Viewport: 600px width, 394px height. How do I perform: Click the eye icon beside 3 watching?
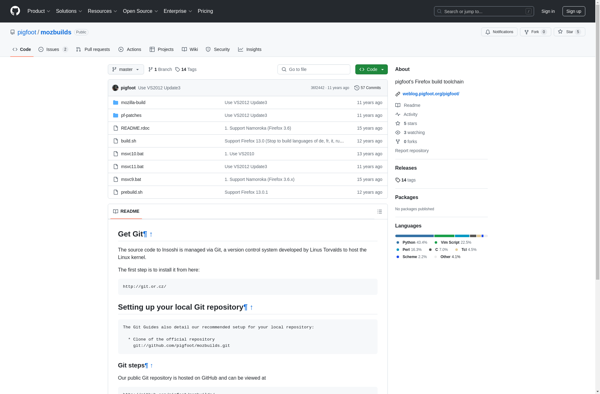coord(398,132)
